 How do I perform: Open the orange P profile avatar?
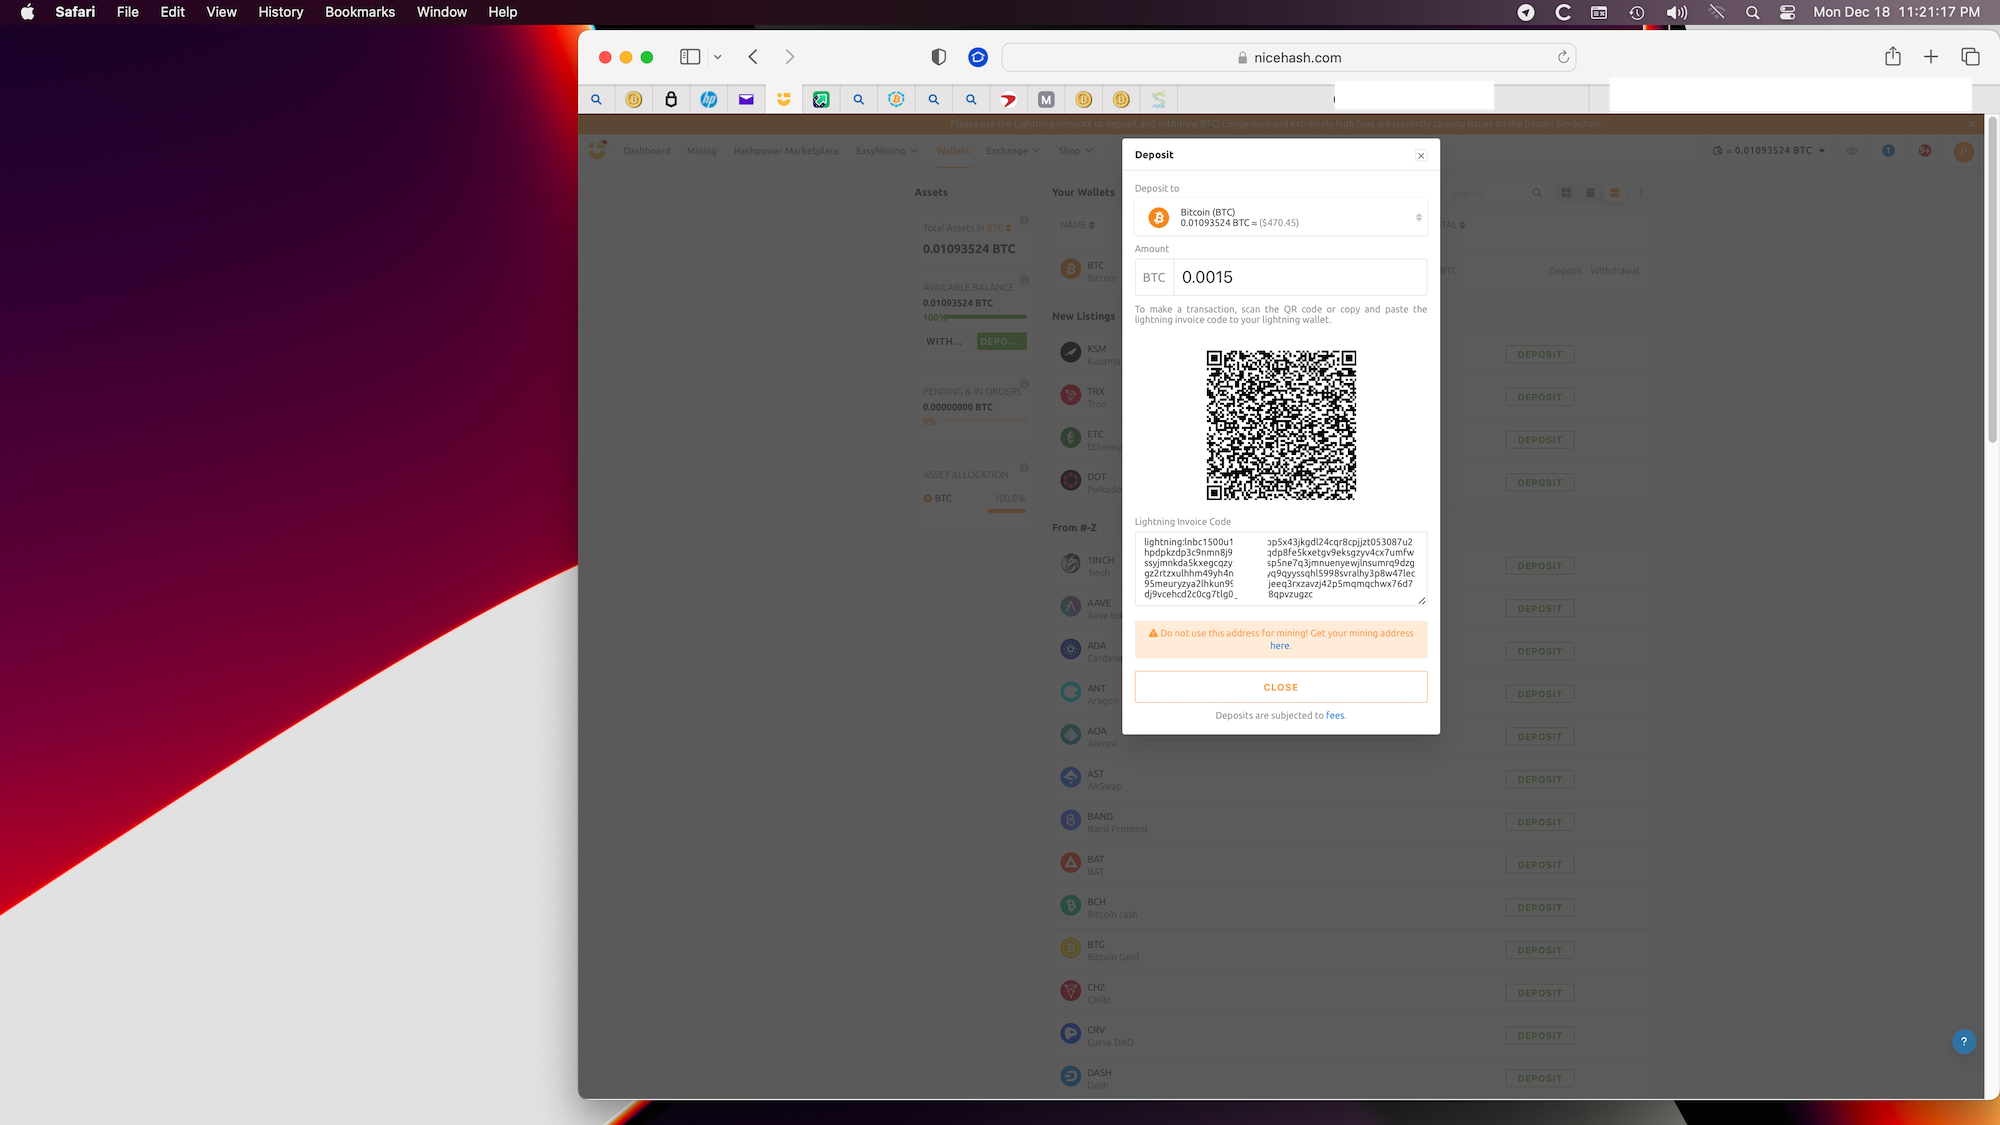[x=1964, y=152]
